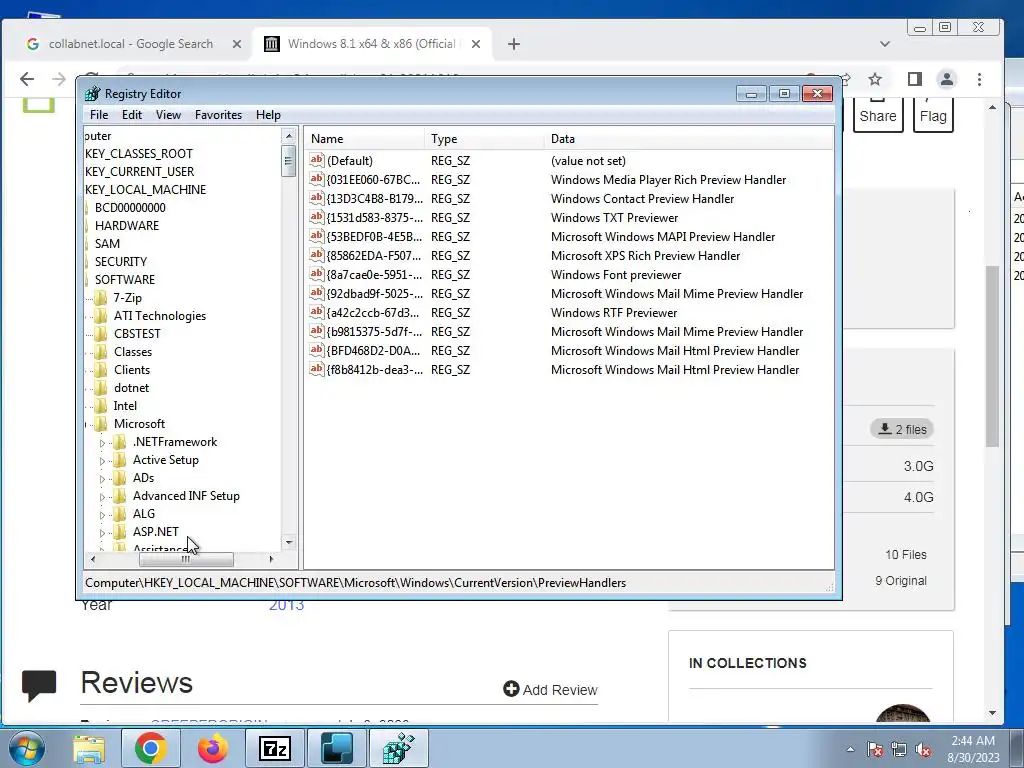
Task: Sort values by the Data column header
Action: tap(688, 138)
